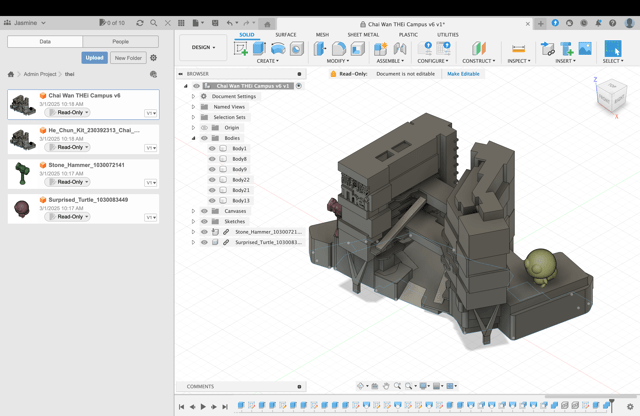The width and height of the screenshot is (640, 416).
Task: Click the Offset Plane icon in Construct
Action: click(479, 49)
